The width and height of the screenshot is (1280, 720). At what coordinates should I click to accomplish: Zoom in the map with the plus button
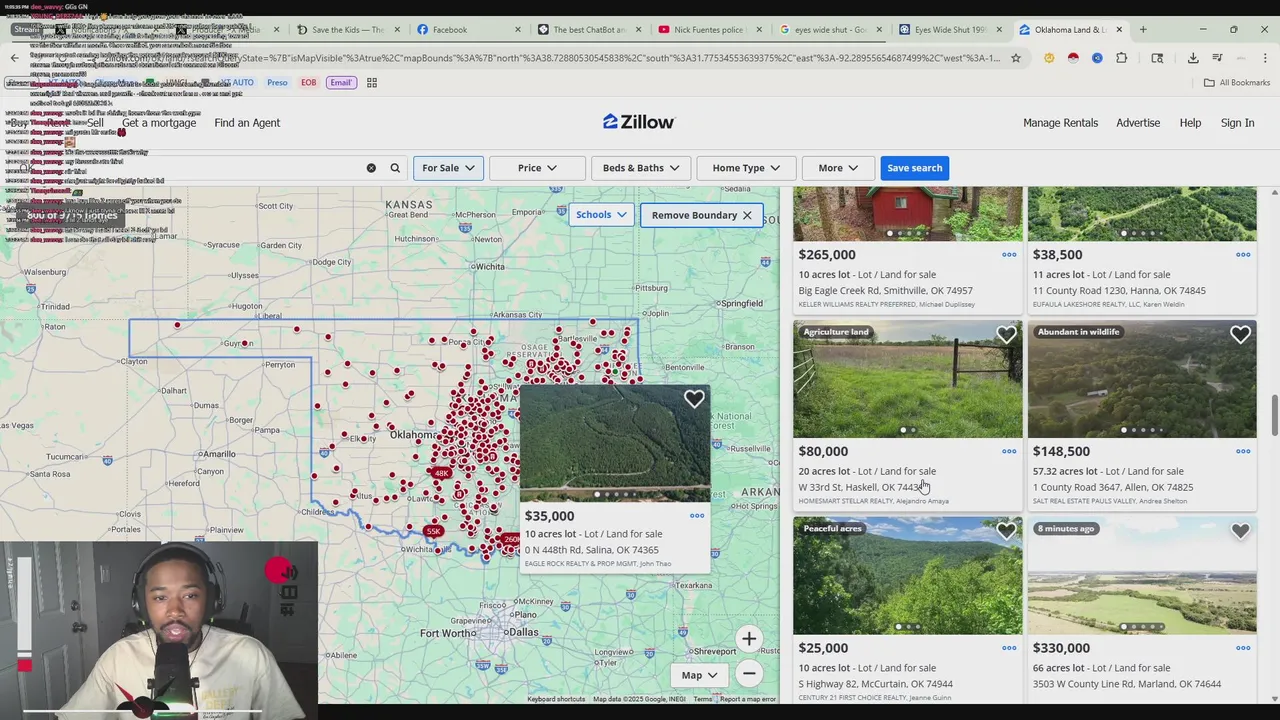749,639
